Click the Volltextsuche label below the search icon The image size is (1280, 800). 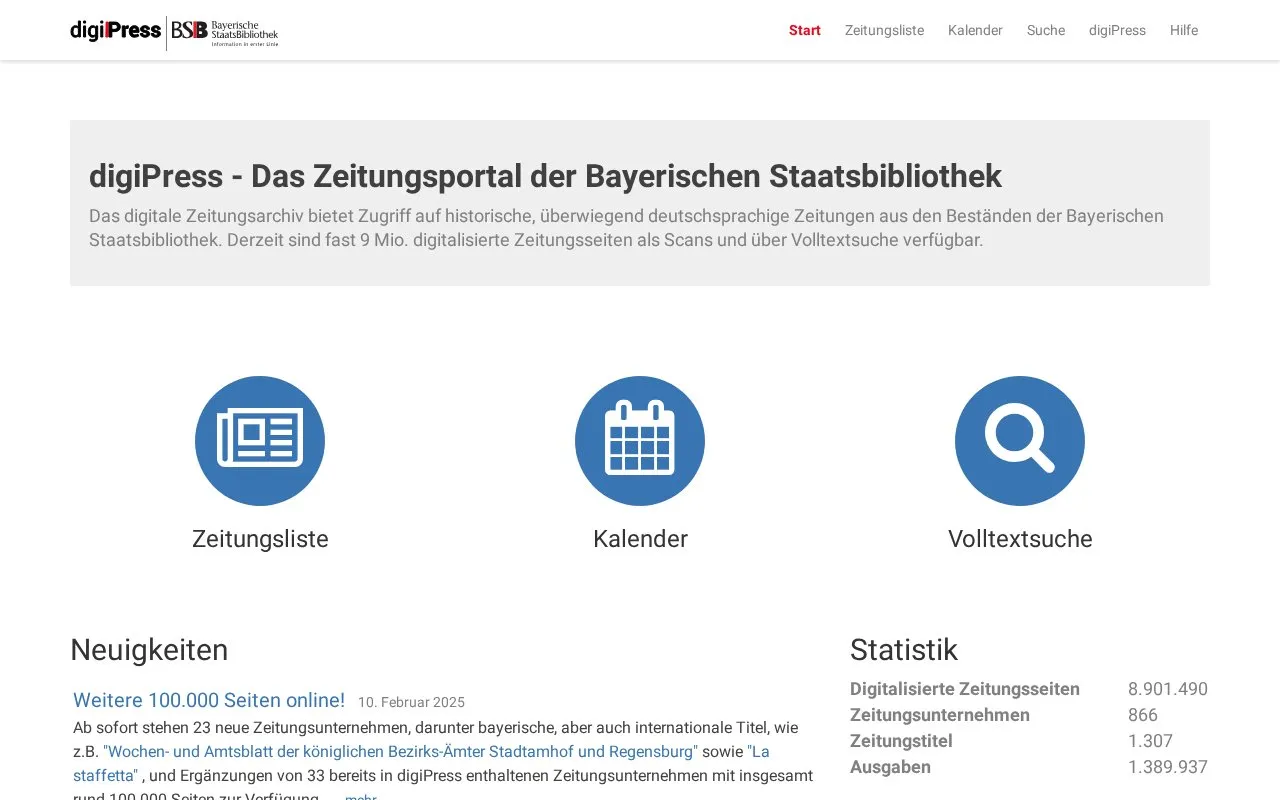coord(1020,539)
